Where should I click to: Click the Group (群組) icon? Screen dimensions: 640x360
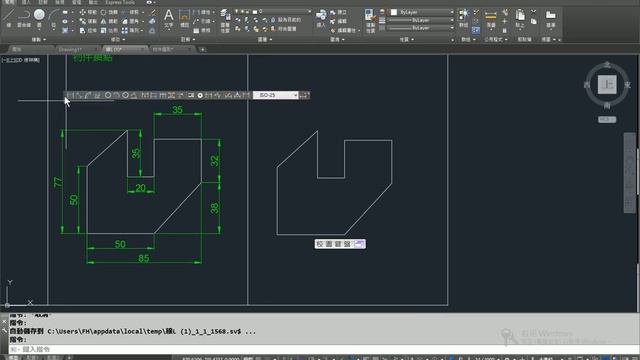tap(463, 18)
